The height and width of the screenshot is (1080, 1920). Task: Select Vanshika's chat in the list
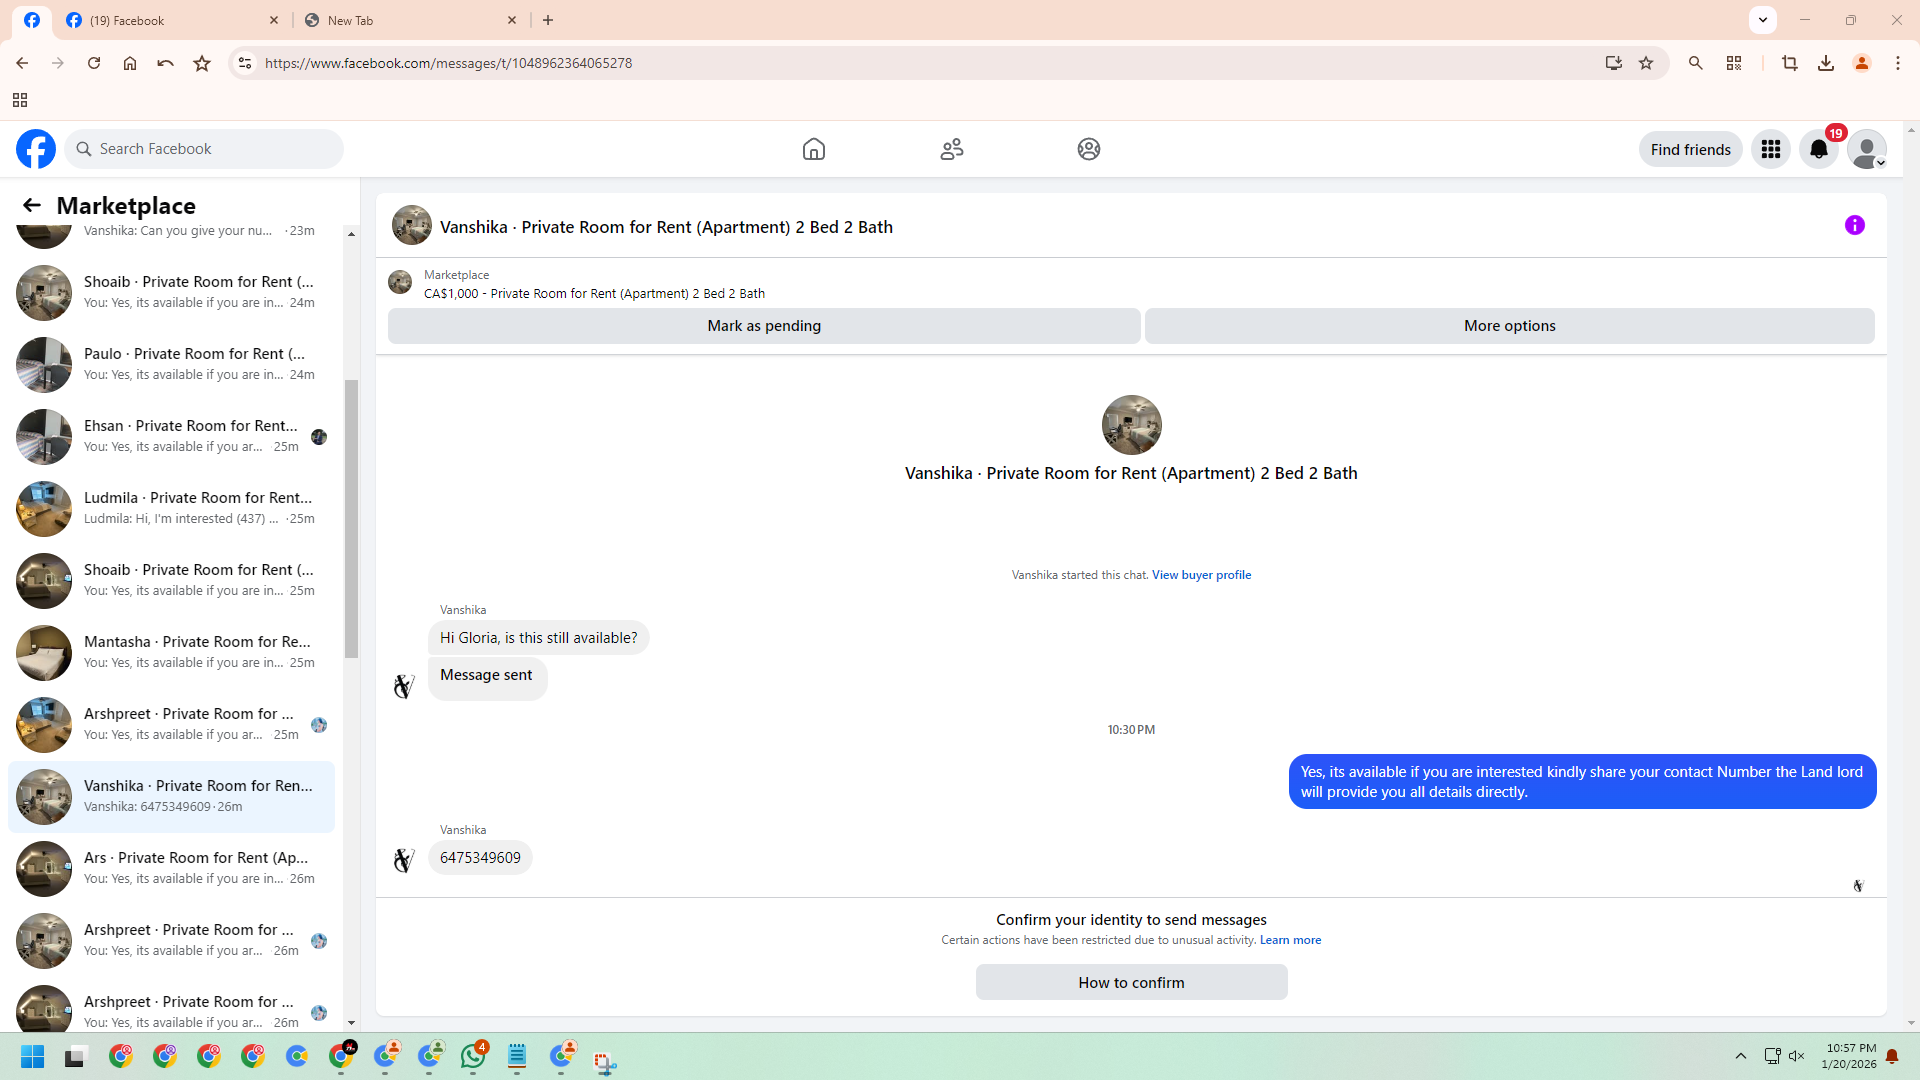[171, 797]
